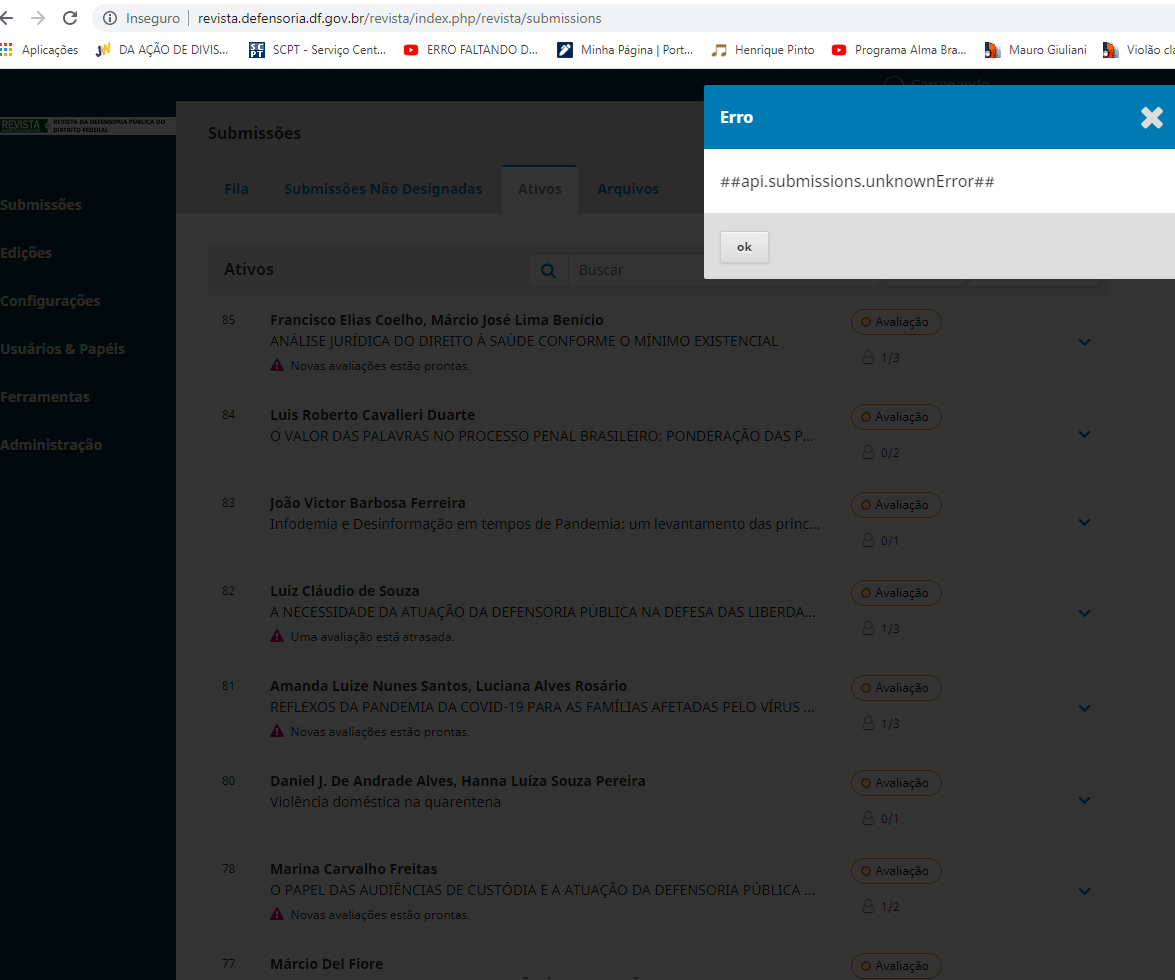Image resolution: width=1175 pixels, height=980 pixels.
Task: Open the Aplicações apps grid icon
Action: point(7,49)
